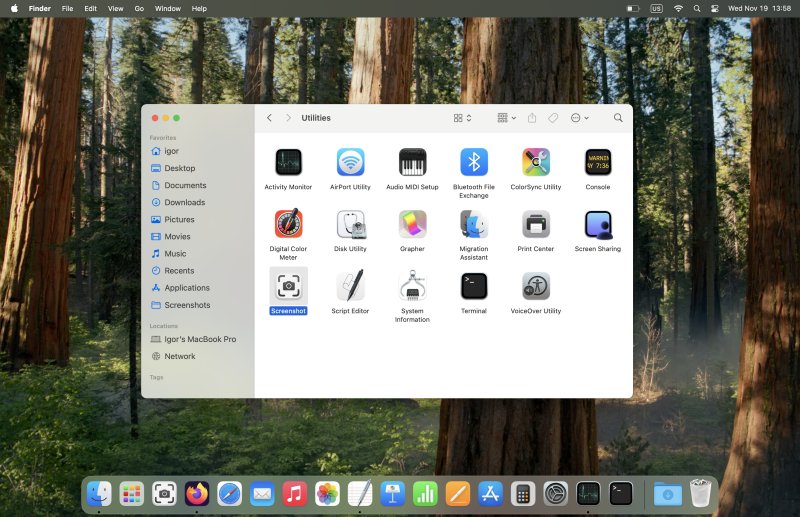Open the Safari icon in the Dock
Image resolution: width=800 pixels, height=517 pixels.
[x=229, y=493]
